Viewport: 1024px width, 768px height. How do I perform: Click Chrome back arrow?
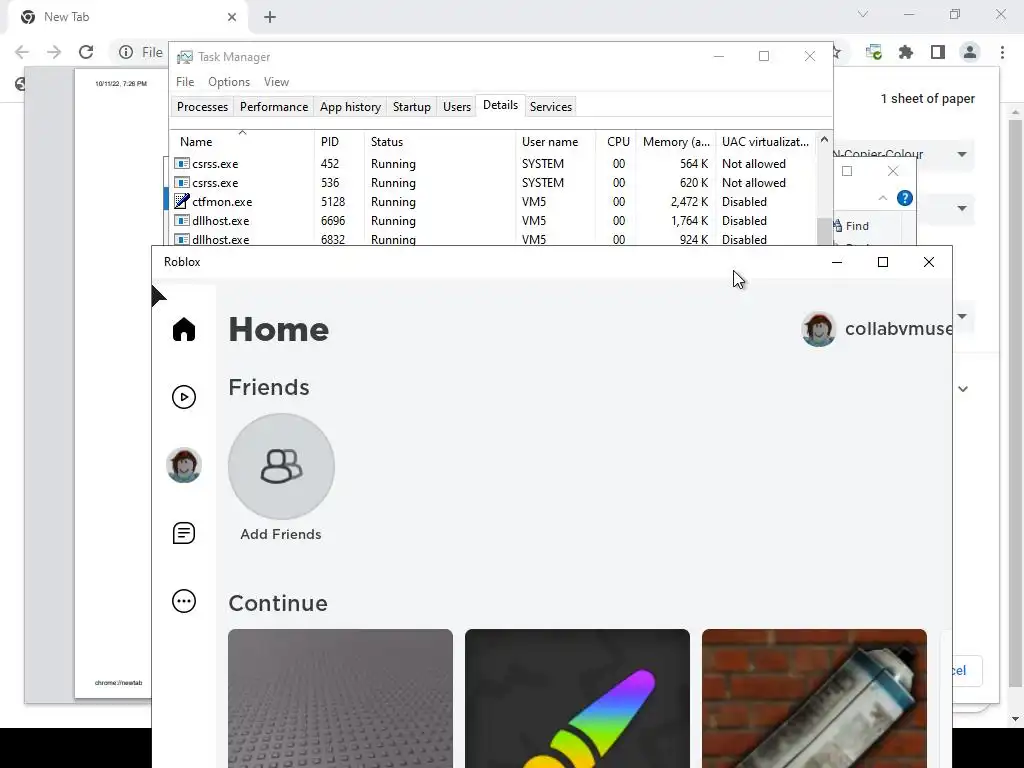coord(22,52)
